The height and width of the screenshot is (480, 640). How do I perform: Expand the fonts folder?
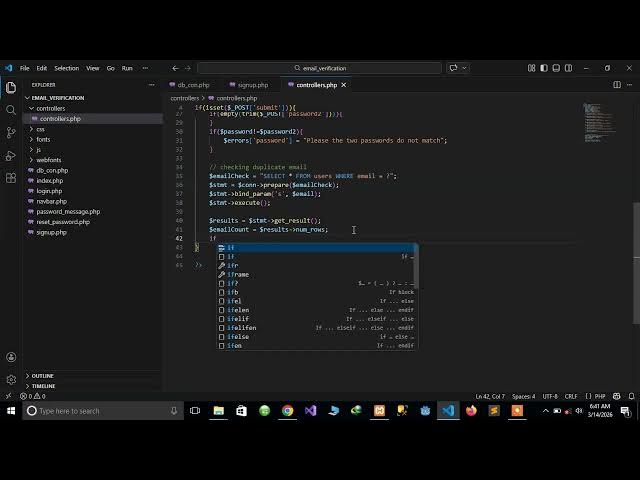coord(43,140)
